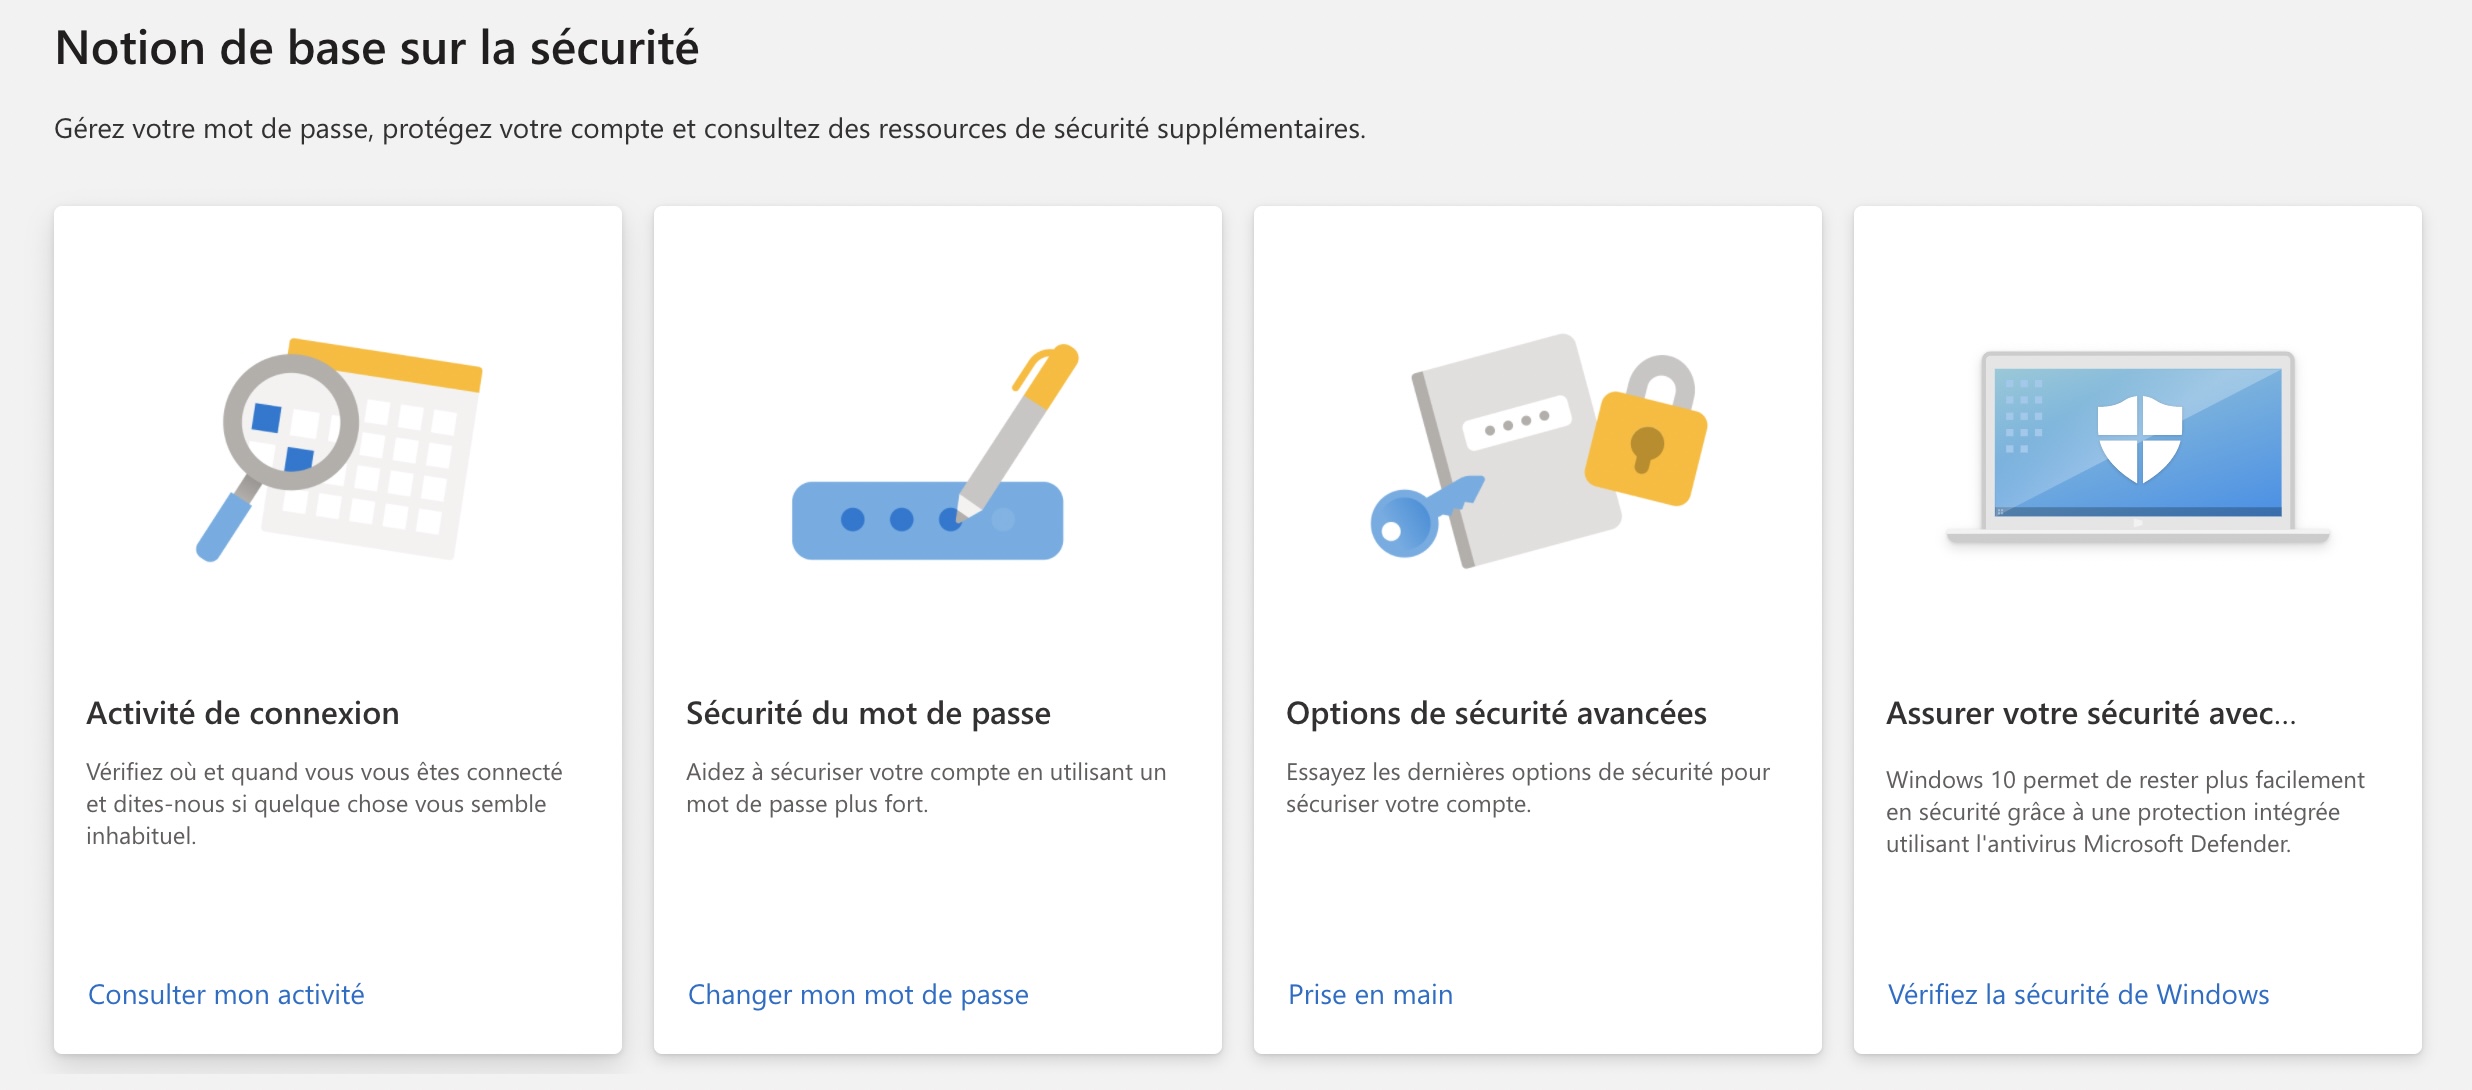Image resolution: width=2472 pixels, height=1090 pixels.
Task: Click the Defender shield on the laptop
Action: (2138, 438)
